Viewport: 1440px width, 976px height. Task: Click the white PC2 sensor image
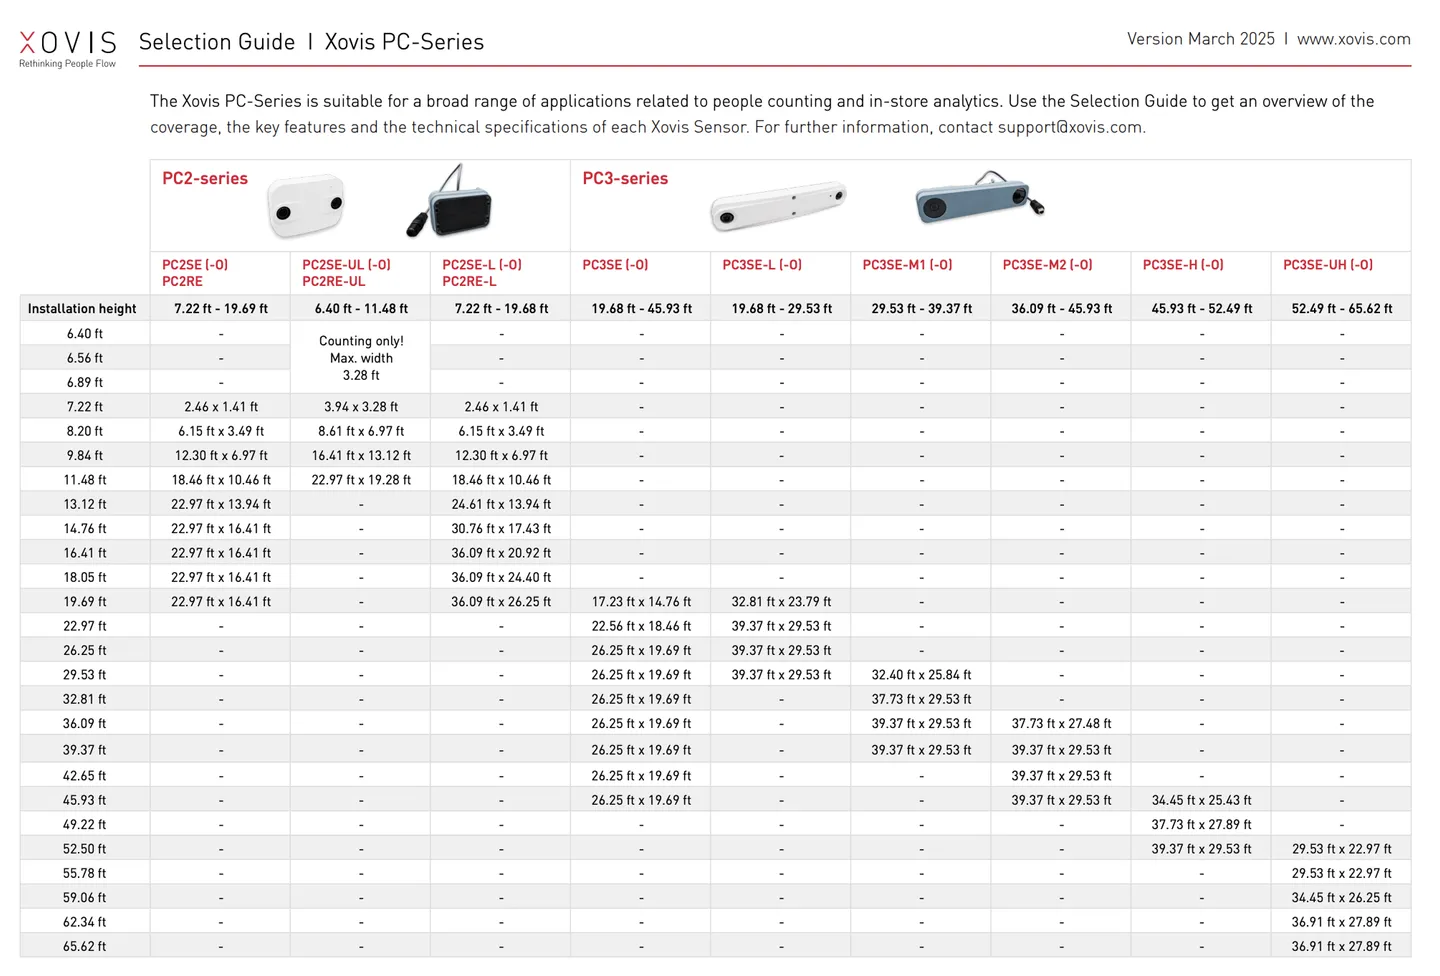click(x=306, y=206)
